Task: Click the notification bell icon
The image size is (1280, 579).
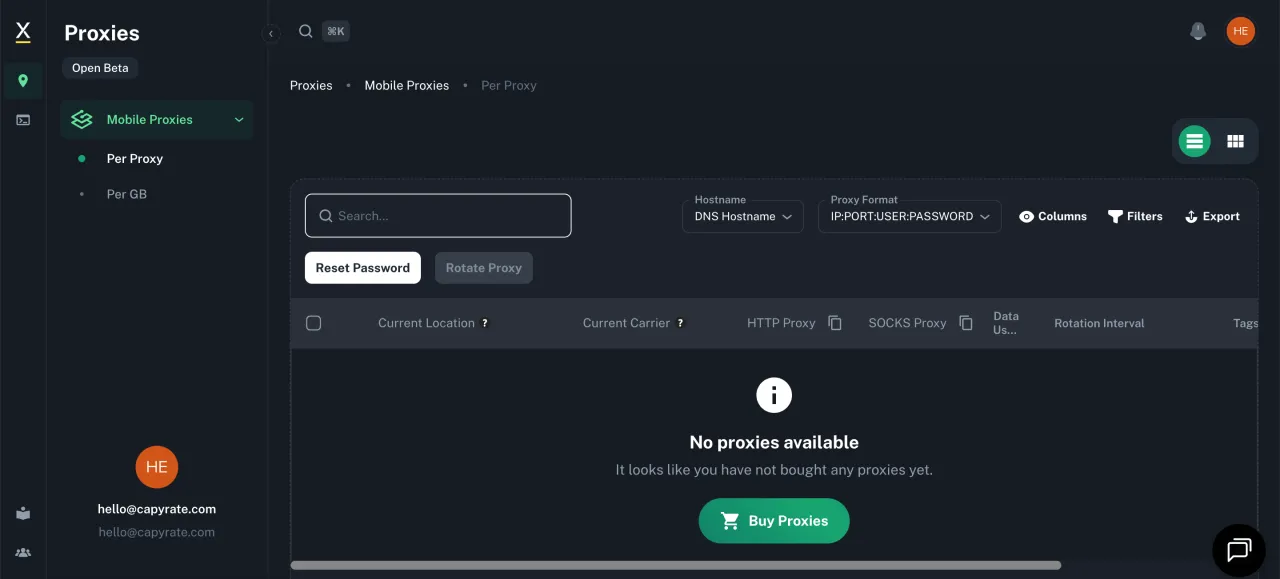Action: point(1197,32)
